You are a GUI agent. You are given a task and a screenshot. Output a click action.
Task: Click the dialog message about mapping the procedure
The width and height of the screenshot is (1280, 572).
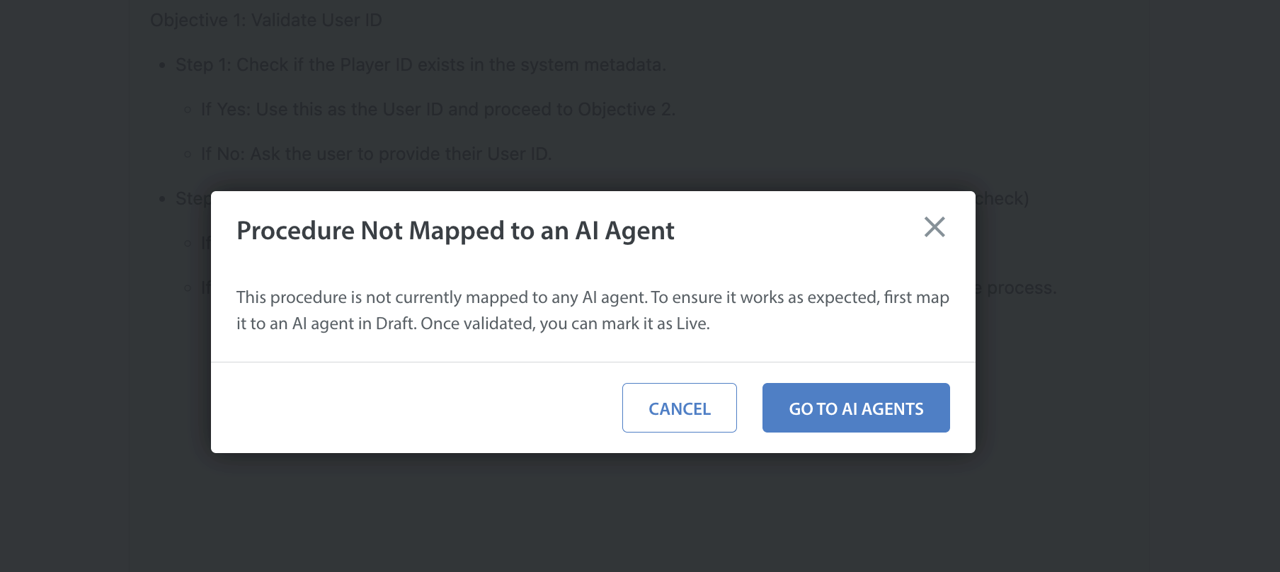[x=592, y=311]
